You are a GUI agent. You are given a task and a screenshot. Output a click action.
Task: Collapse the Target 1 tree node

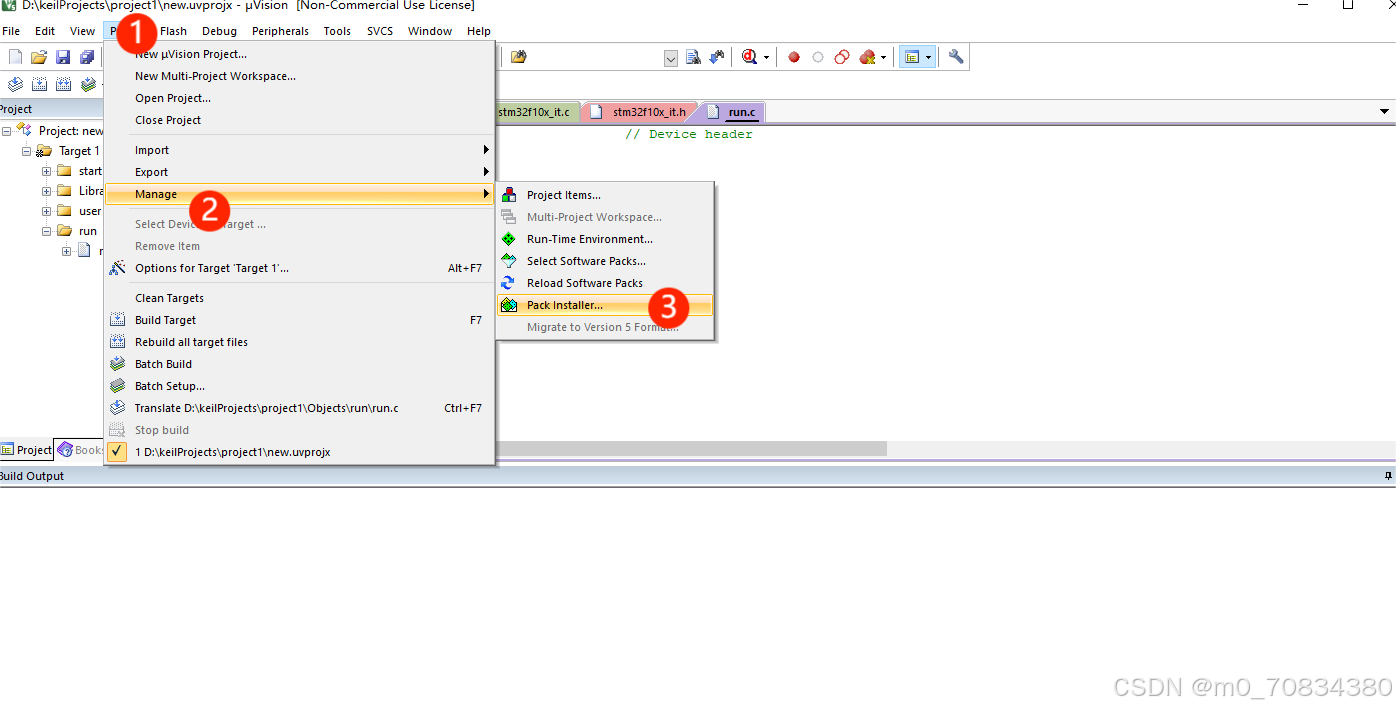coord(27,151)
